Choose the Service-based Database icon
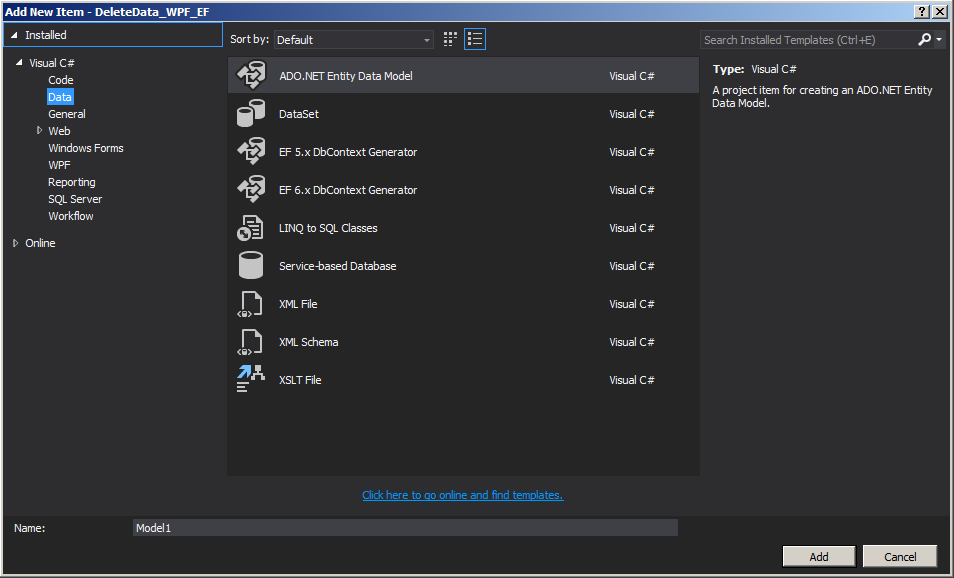The width and height of the screenshot is (954, 578). coord(250,266)
